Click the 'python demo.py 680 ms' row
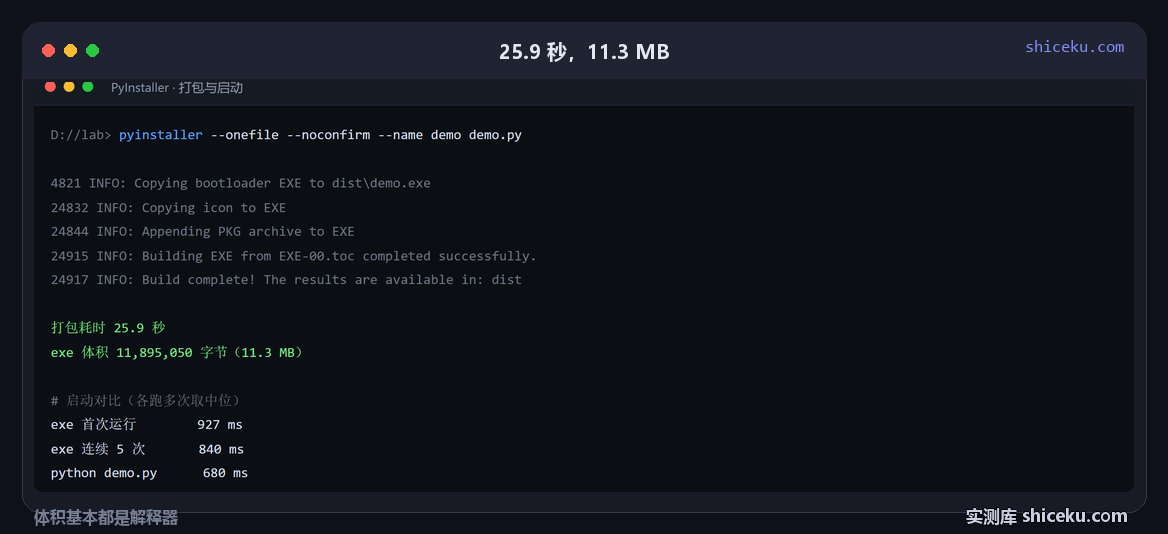This screenshot has width=1168, height=534. pyautogui.click(x=149, y=473)
